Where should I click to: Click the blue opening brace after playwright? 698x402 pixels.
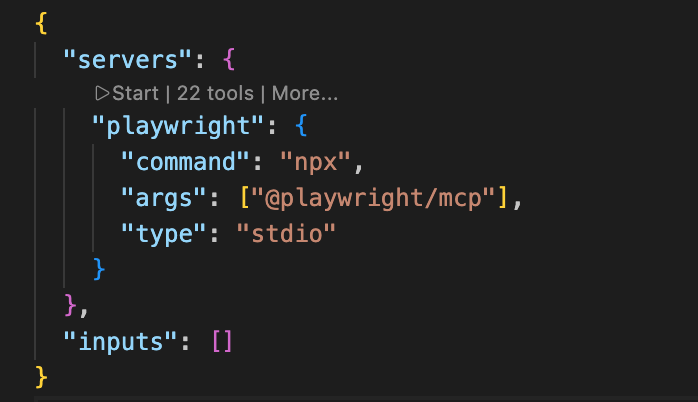point(301,125)
